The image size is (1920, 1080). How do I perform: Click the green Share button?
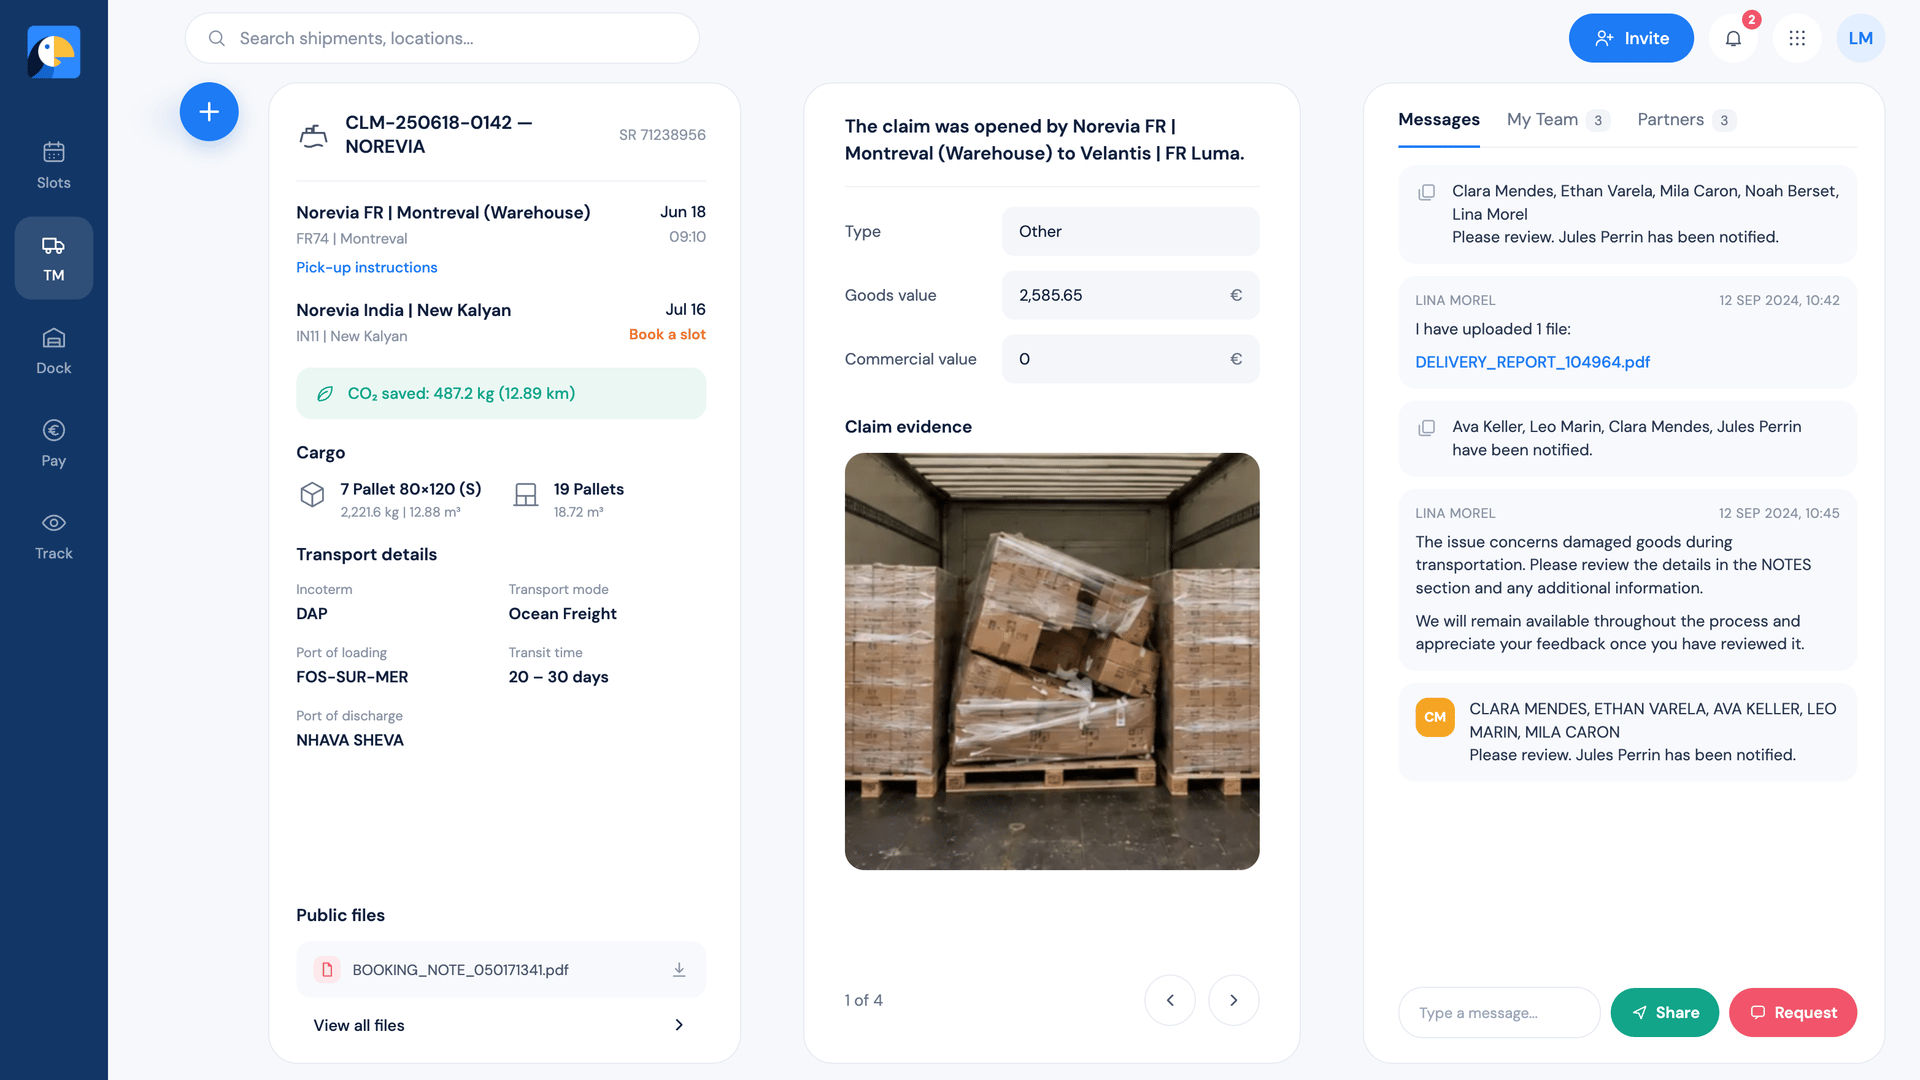click(1664, 1012)
